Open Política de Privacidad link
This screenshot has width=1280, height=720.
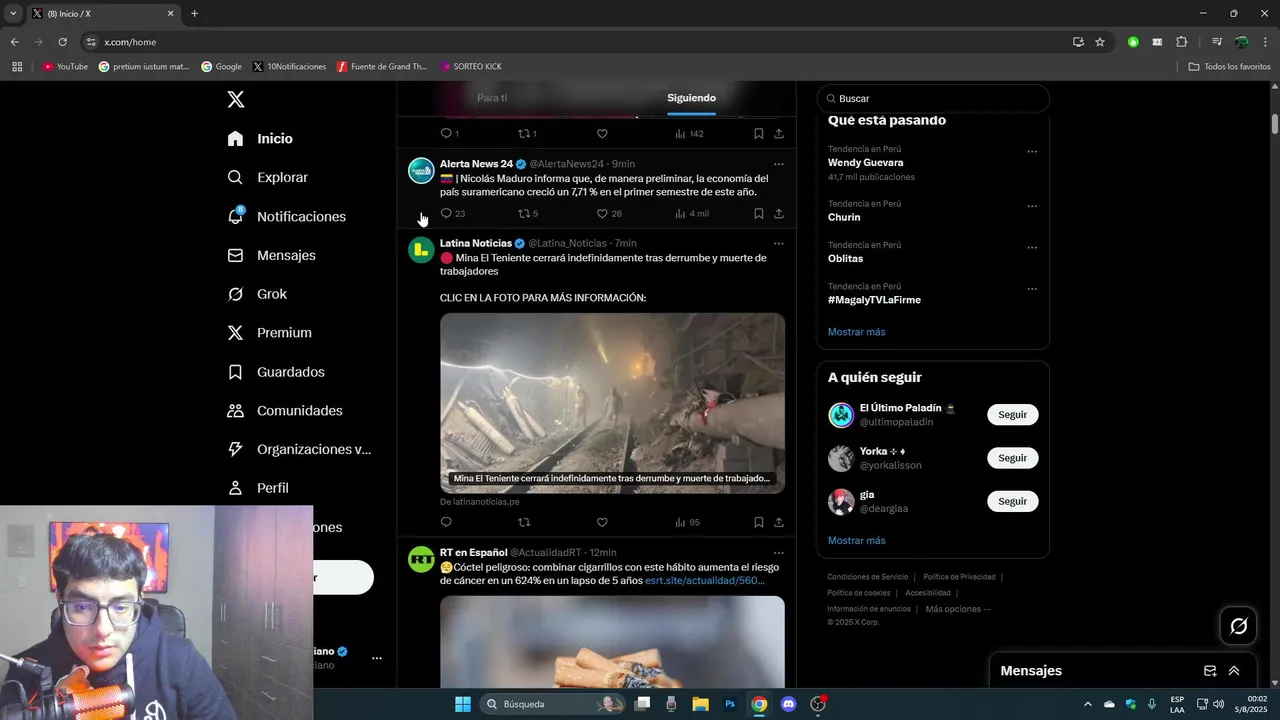959,577
